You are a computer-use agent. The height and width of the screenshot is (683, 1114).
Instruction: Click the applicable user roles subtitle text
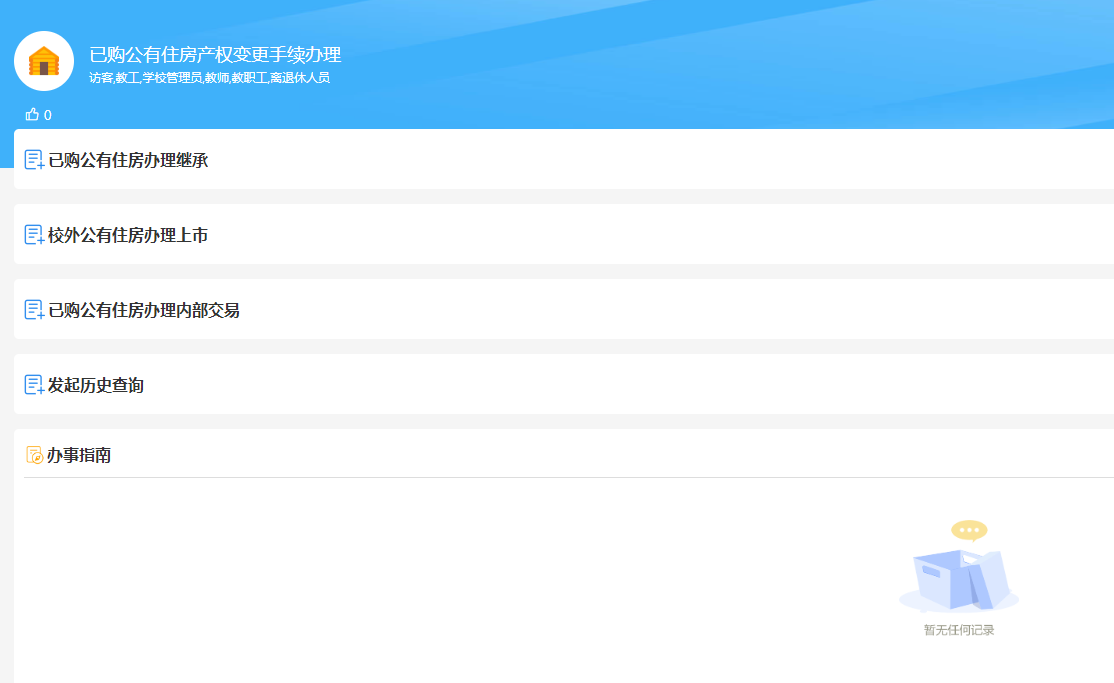209,78
